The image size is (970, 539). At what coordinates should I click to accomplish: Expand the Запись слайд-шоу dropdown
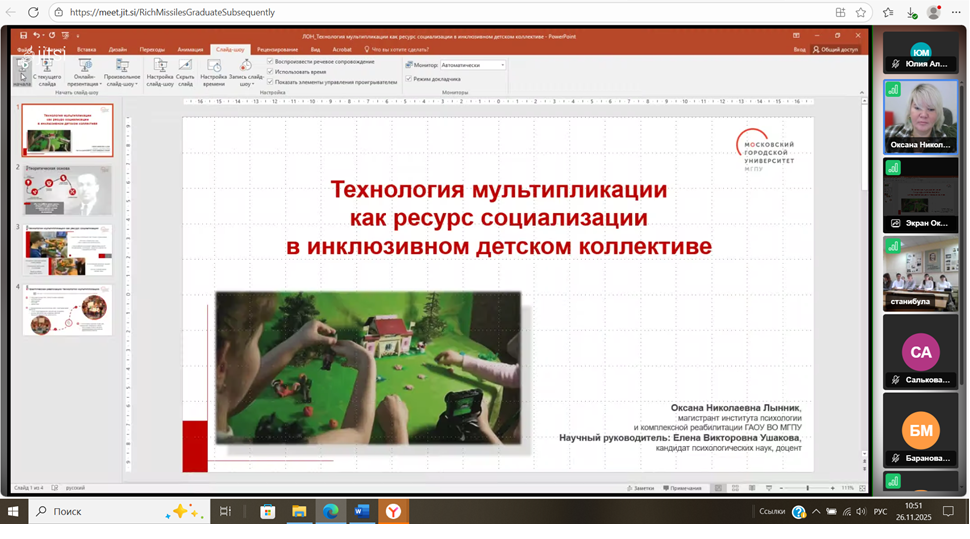coord(246,84)
